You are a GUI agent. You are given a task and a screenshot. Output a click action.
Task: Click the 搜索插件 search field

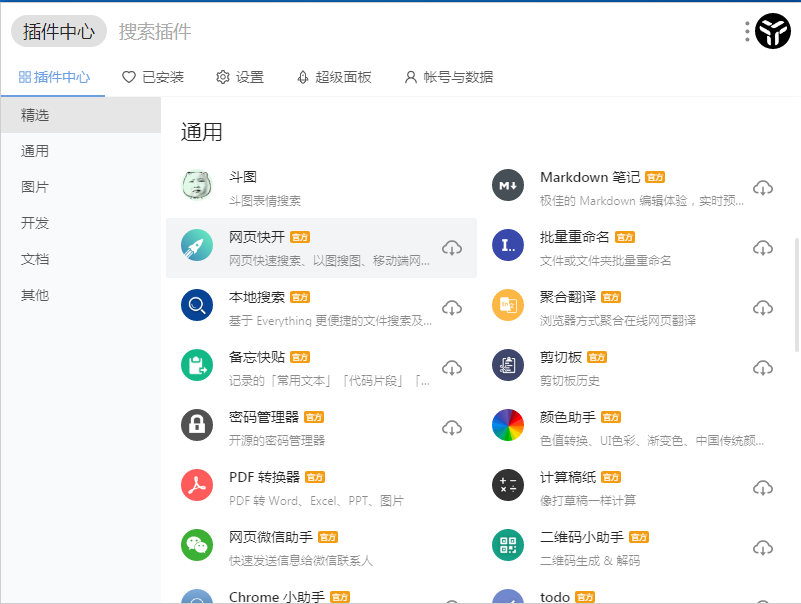300,32
